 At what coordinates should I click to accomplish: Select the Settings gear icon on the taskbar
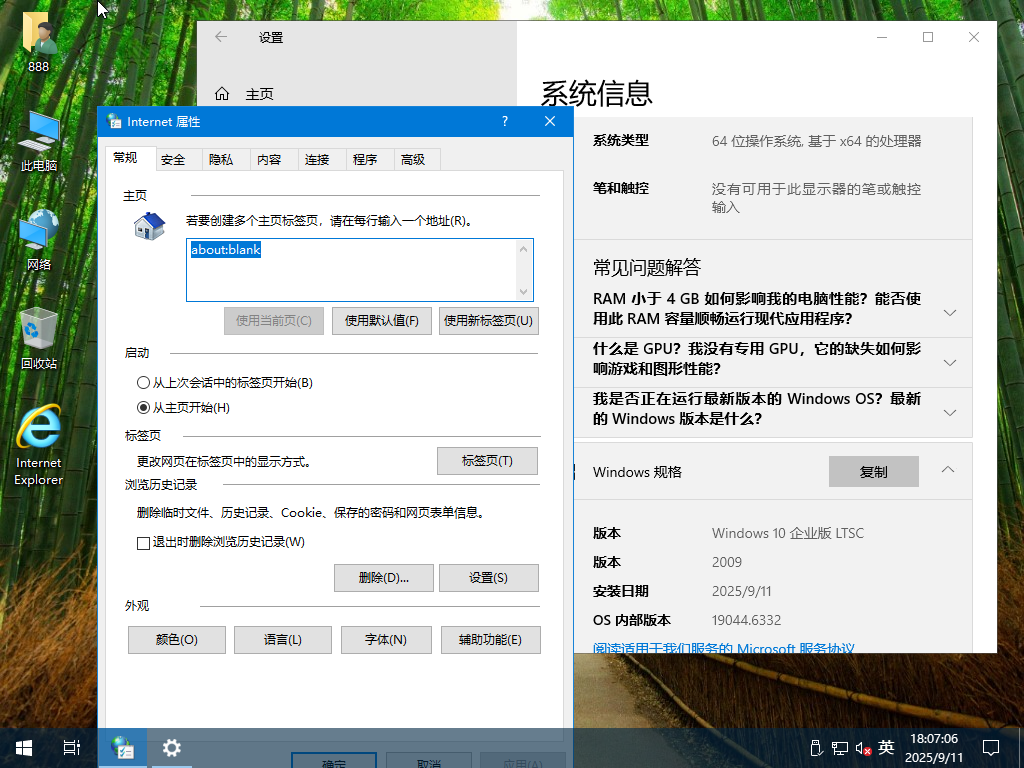170,747
